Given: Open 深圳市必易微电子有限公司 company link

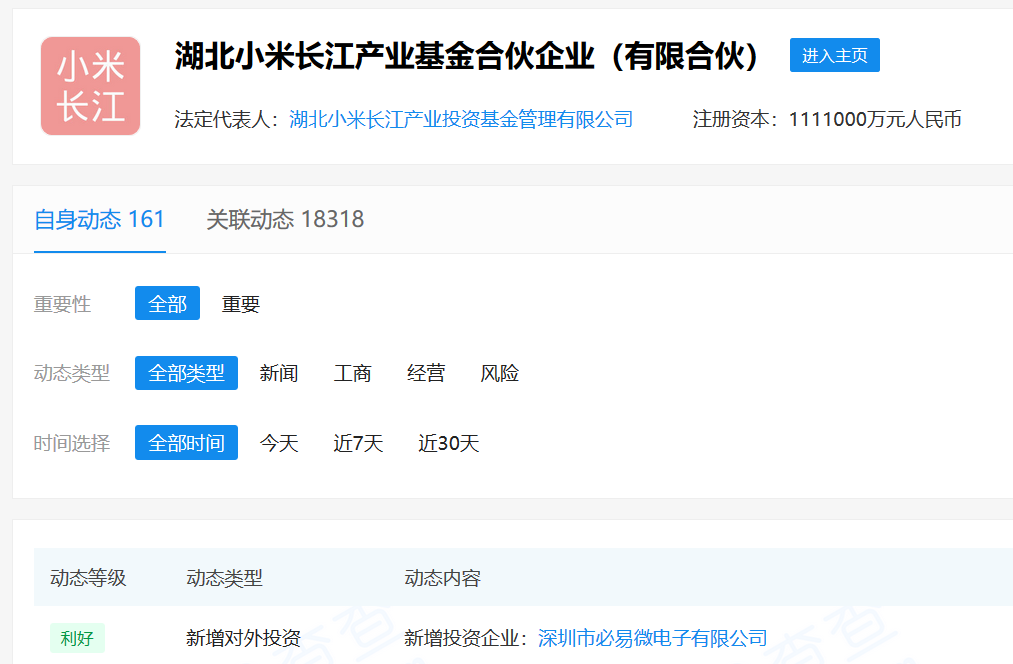Looking at the screenshot, I should coord(652,638).
